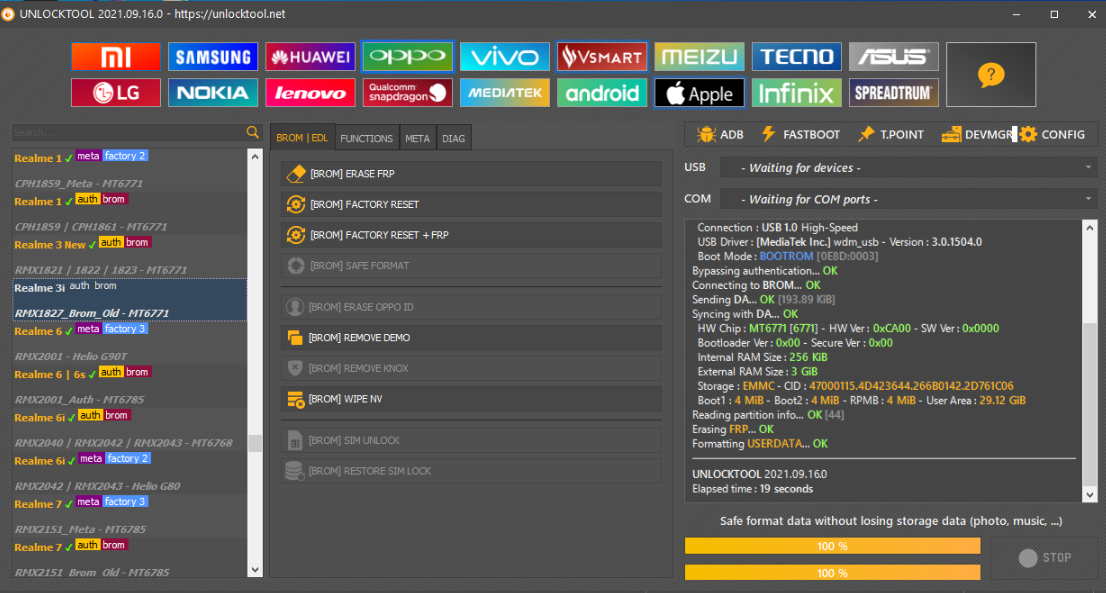The height and width of the screenshot is (593, 1106).
Task: Click the UNLOCKTOOL app icon in title bar
Action: (x=8, y=14)
